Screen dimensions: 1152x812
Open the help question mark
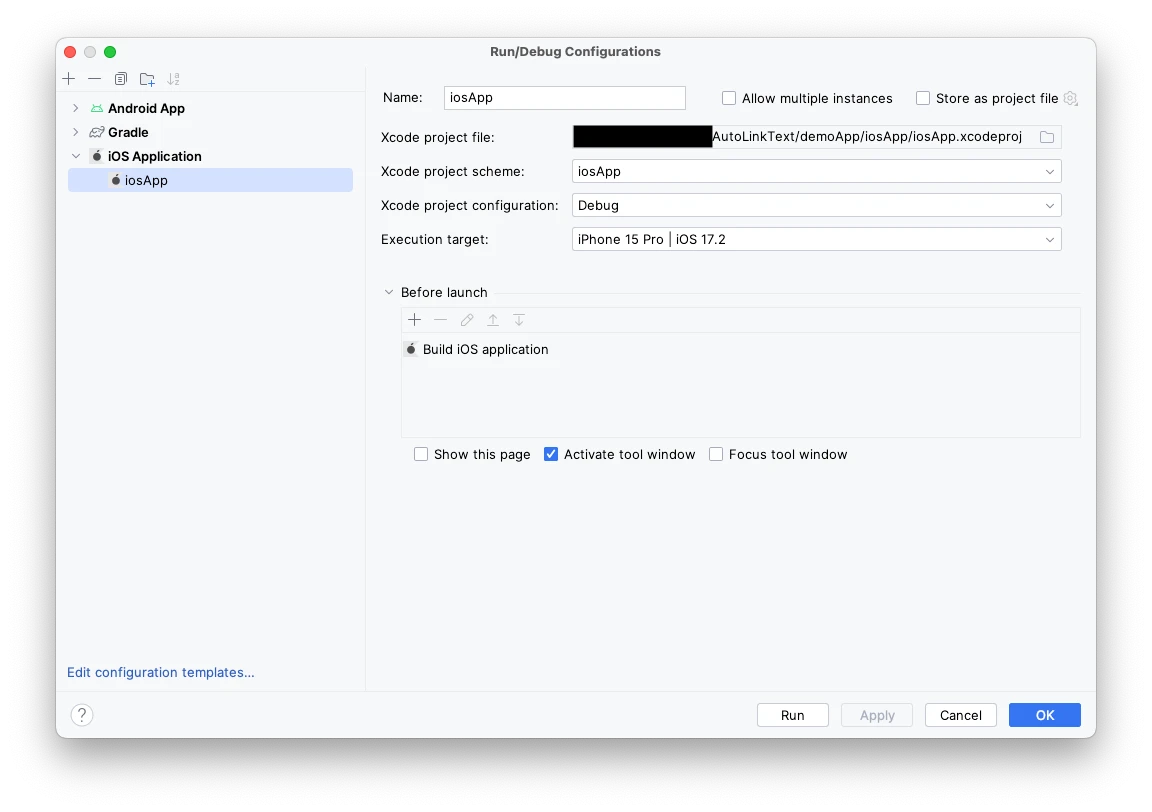[x=82, y=715]
